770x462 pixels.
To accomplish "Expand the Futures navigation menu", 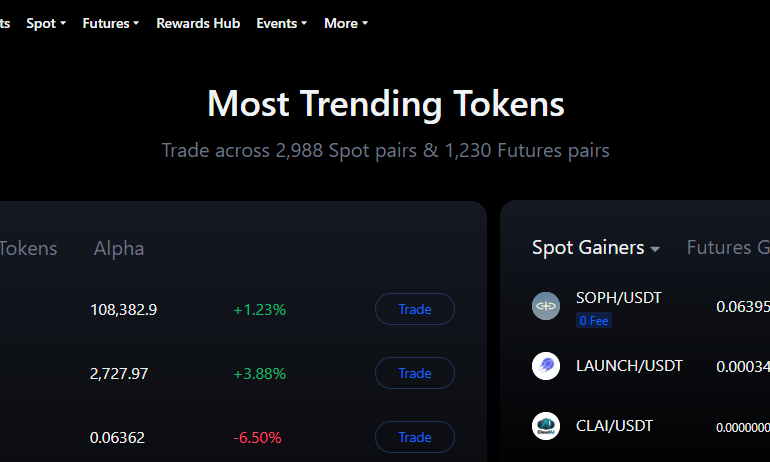I will point(111,24).
